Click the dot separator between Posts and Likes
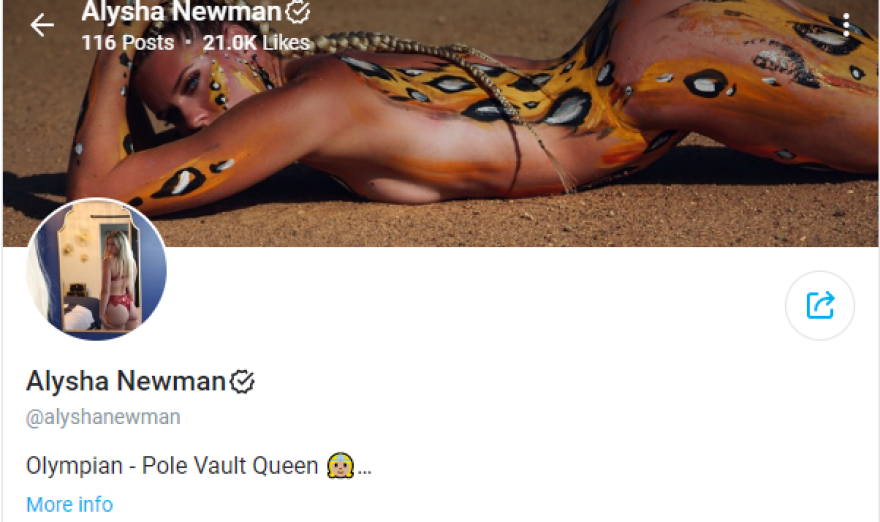This screenshot has height=522, width=880. click(189, 43)
